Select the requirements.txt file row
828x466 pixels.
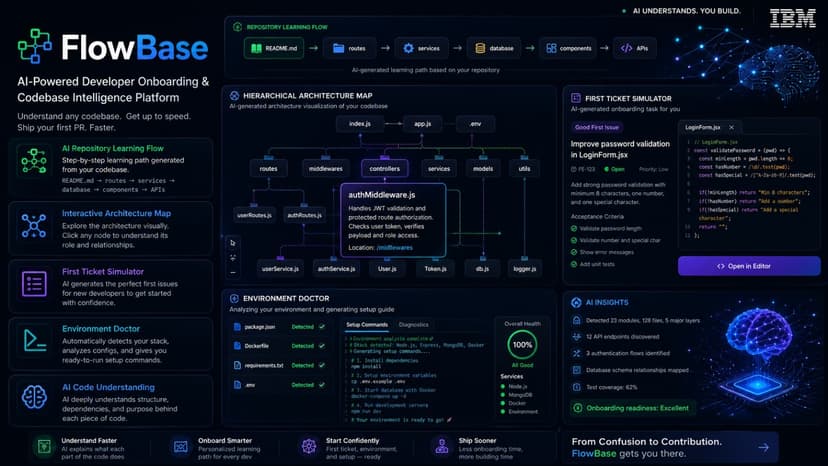coord(279,366)
